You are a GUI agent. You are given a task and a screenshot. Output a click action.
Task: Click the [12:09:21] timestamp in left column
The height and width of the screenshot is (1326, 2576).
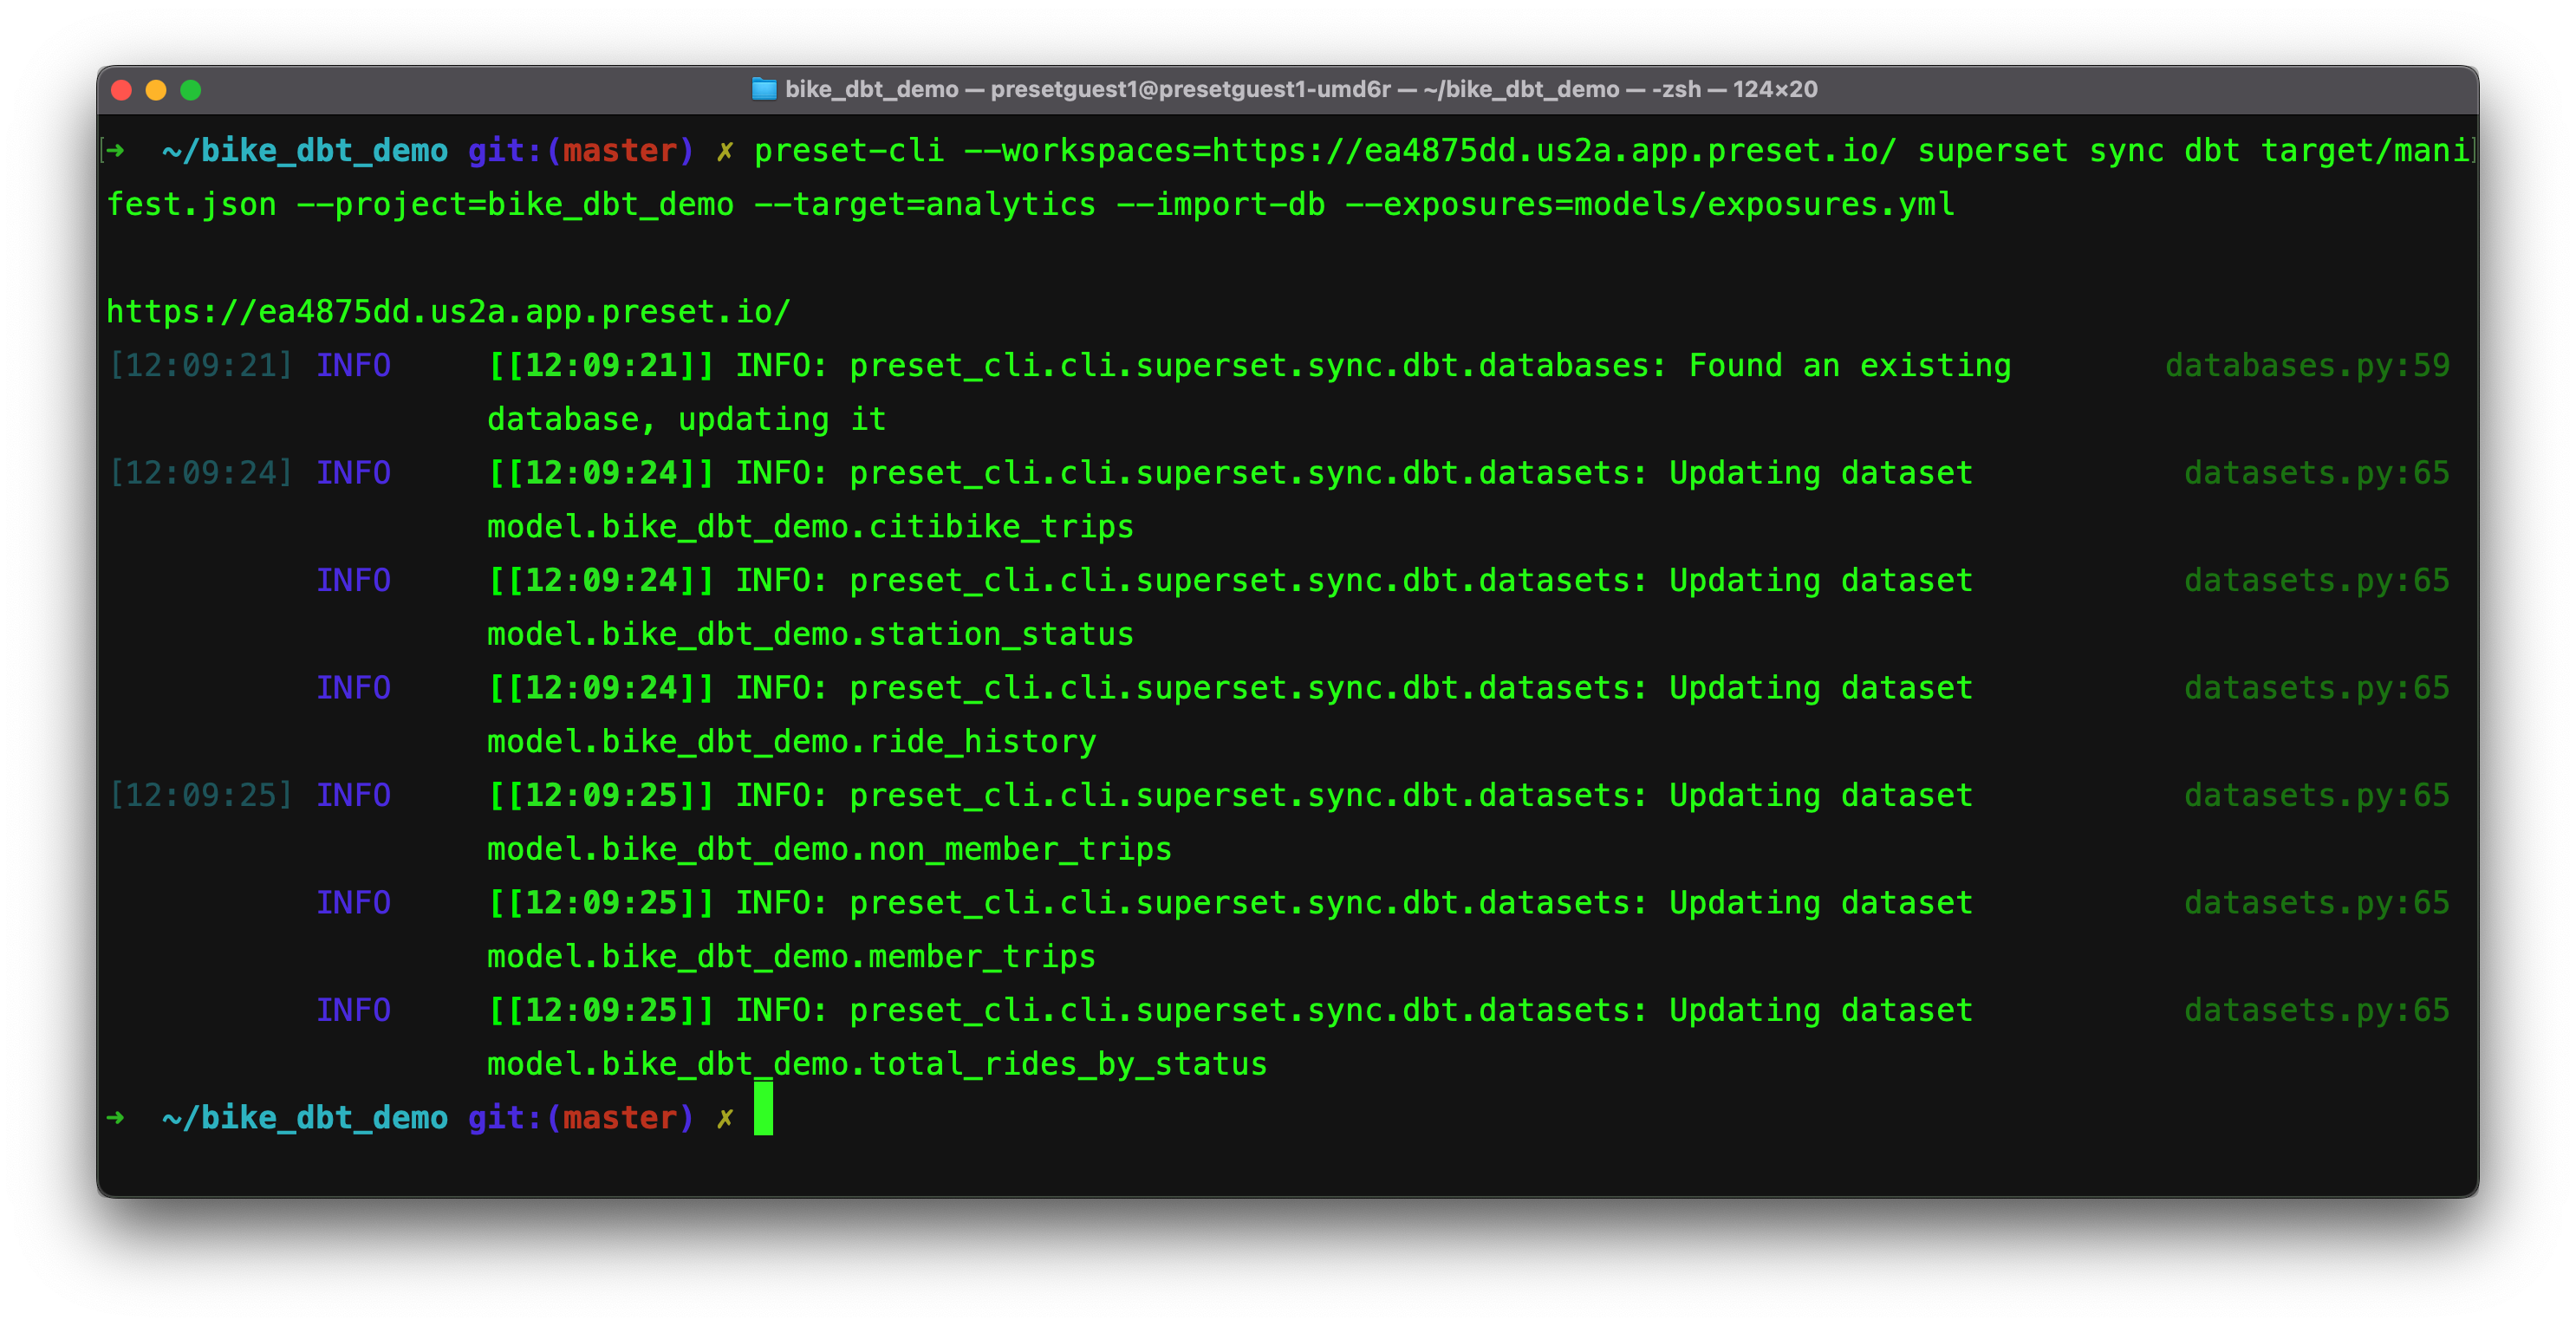[200, 366]
